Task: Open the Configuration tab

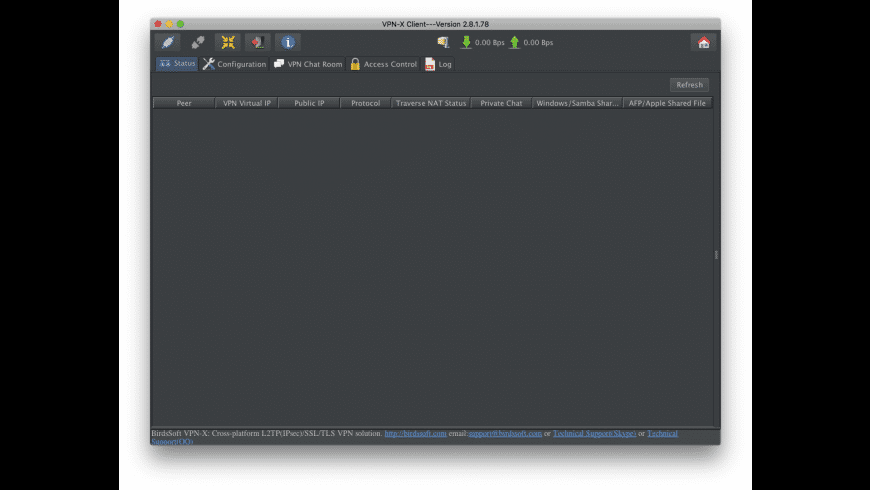Action: click(234, 64)
